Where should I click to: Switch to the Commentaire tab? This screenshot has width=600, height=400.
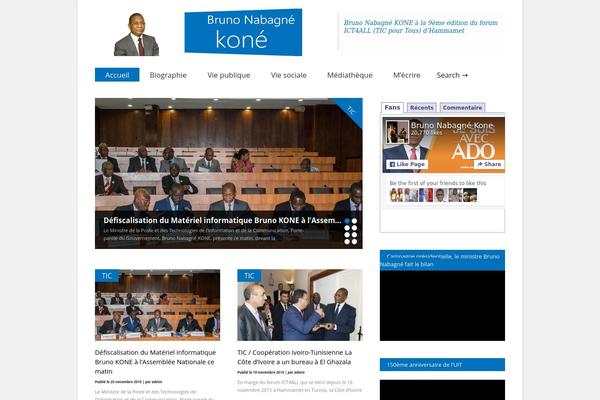462,108
